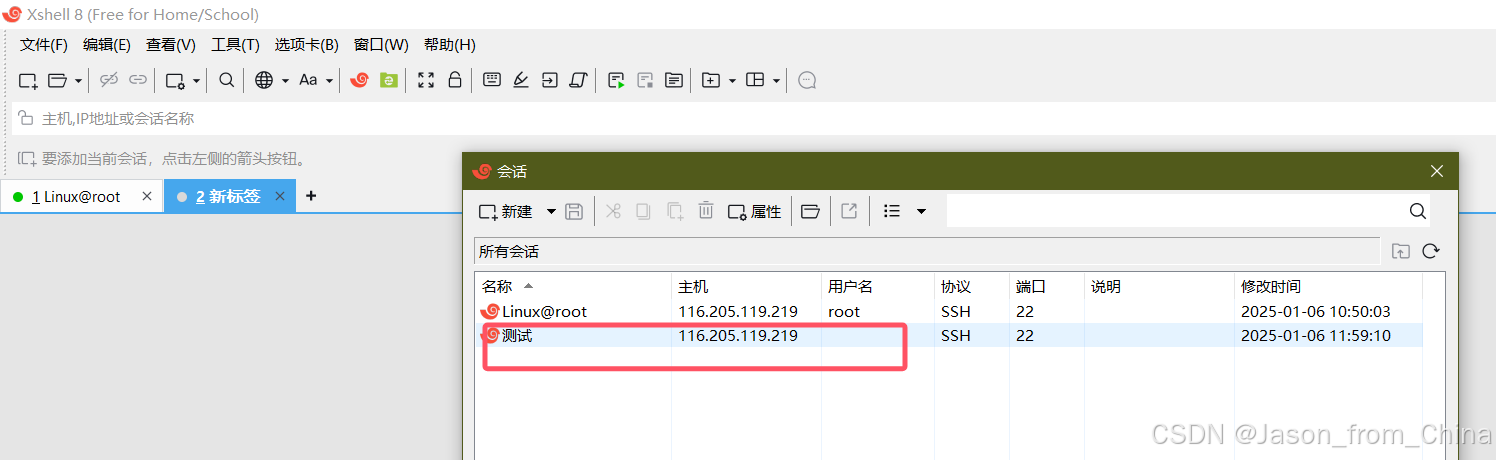Image resolution: width=1496 pixels, height=460 pixels.
Task: Click the globe encoding icon
Action: pyautogui.click(x=264, y=80)
